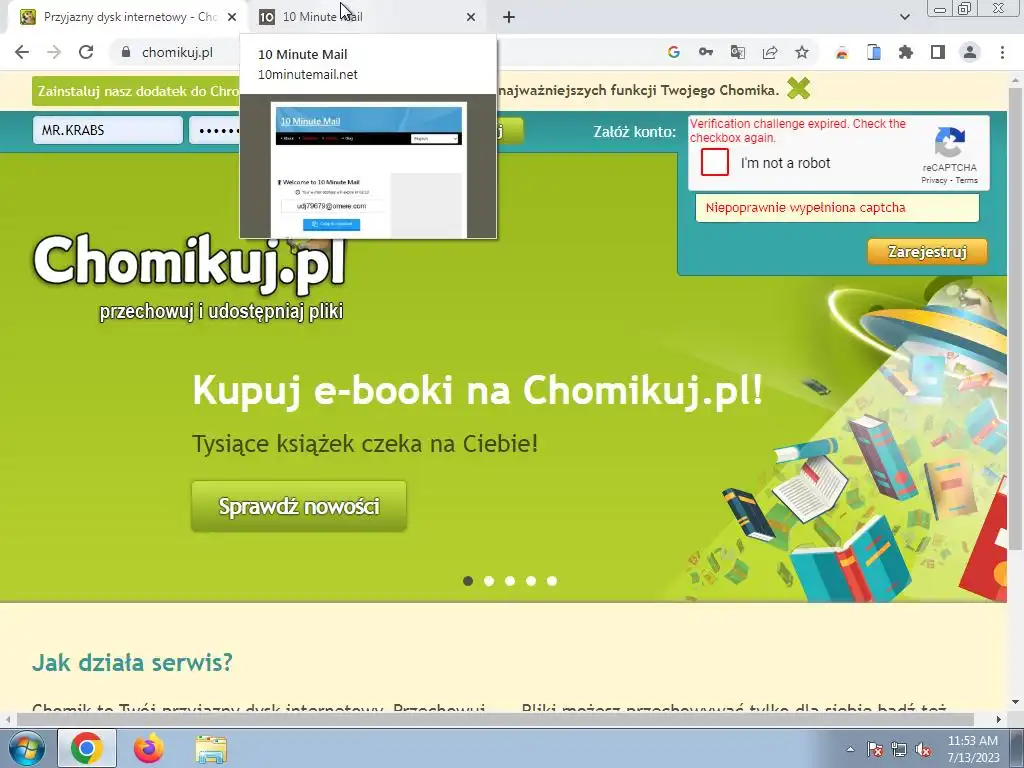Switch to the Przyjazny dysk internetowy tab

(128, 17)
